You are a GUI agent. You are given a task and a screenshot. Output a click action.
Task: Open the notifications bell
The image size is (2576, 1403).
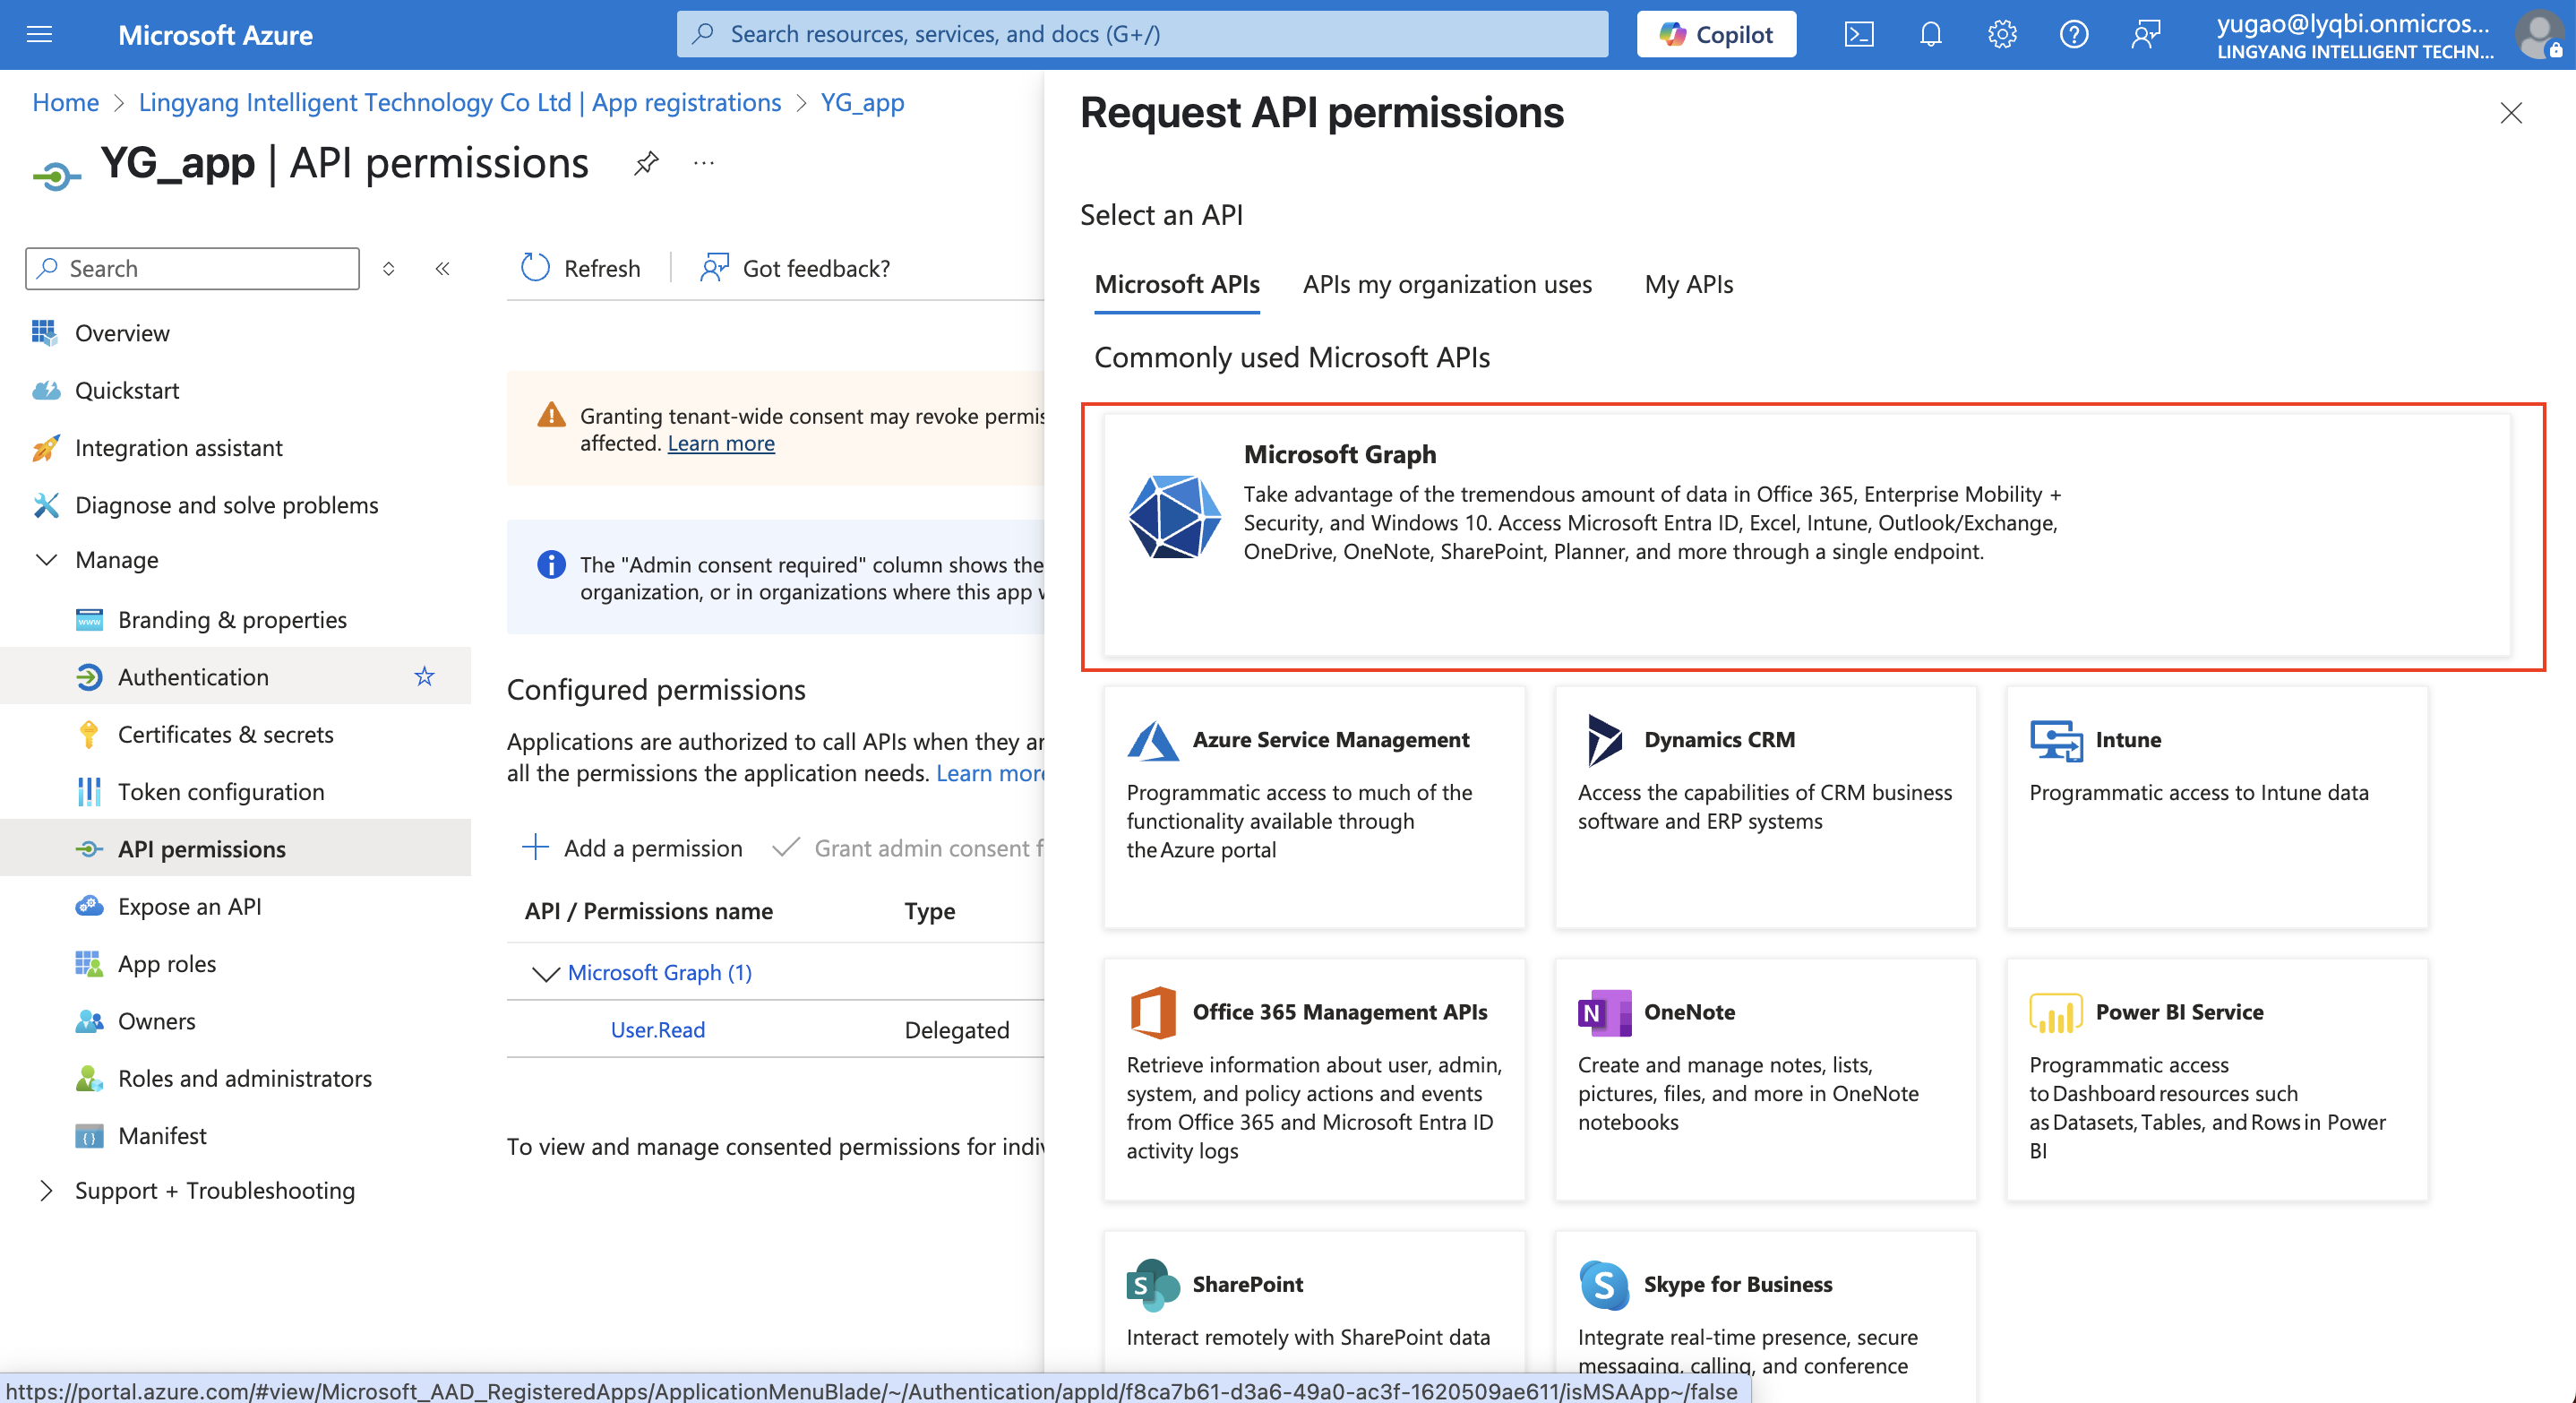[1930, 35]
